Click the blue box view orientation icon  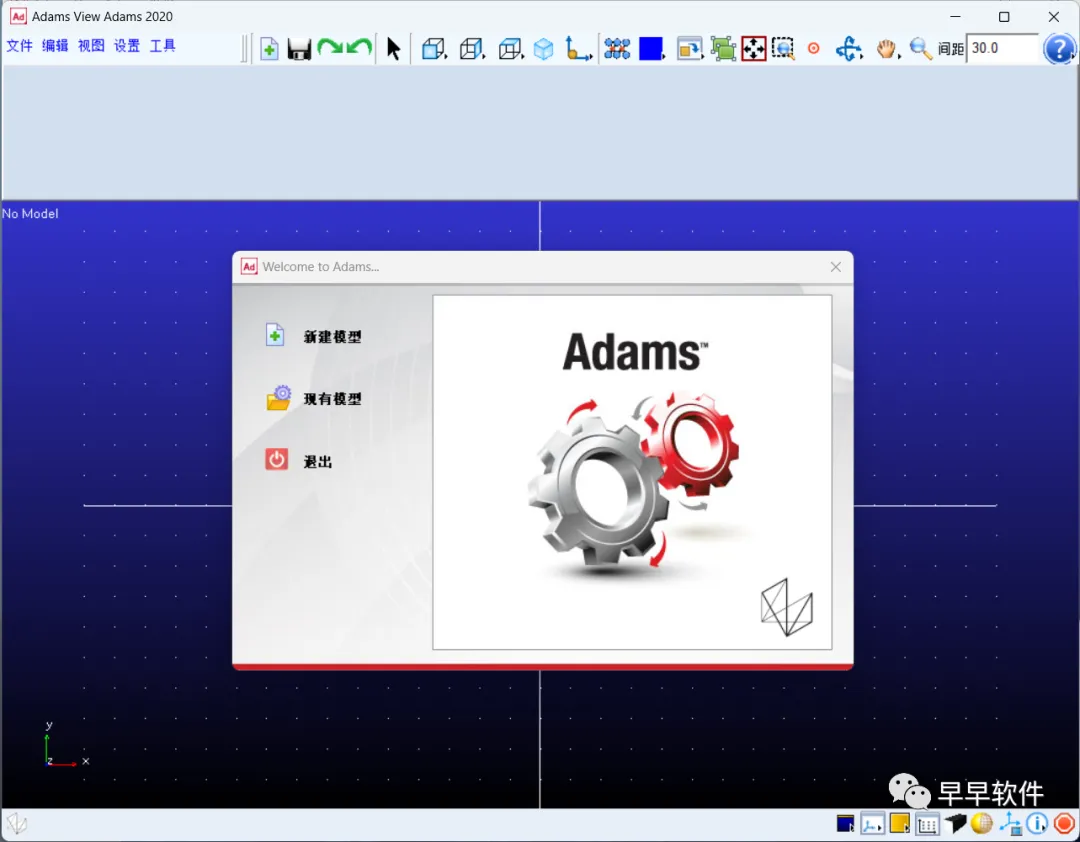[x=434, y=49]
